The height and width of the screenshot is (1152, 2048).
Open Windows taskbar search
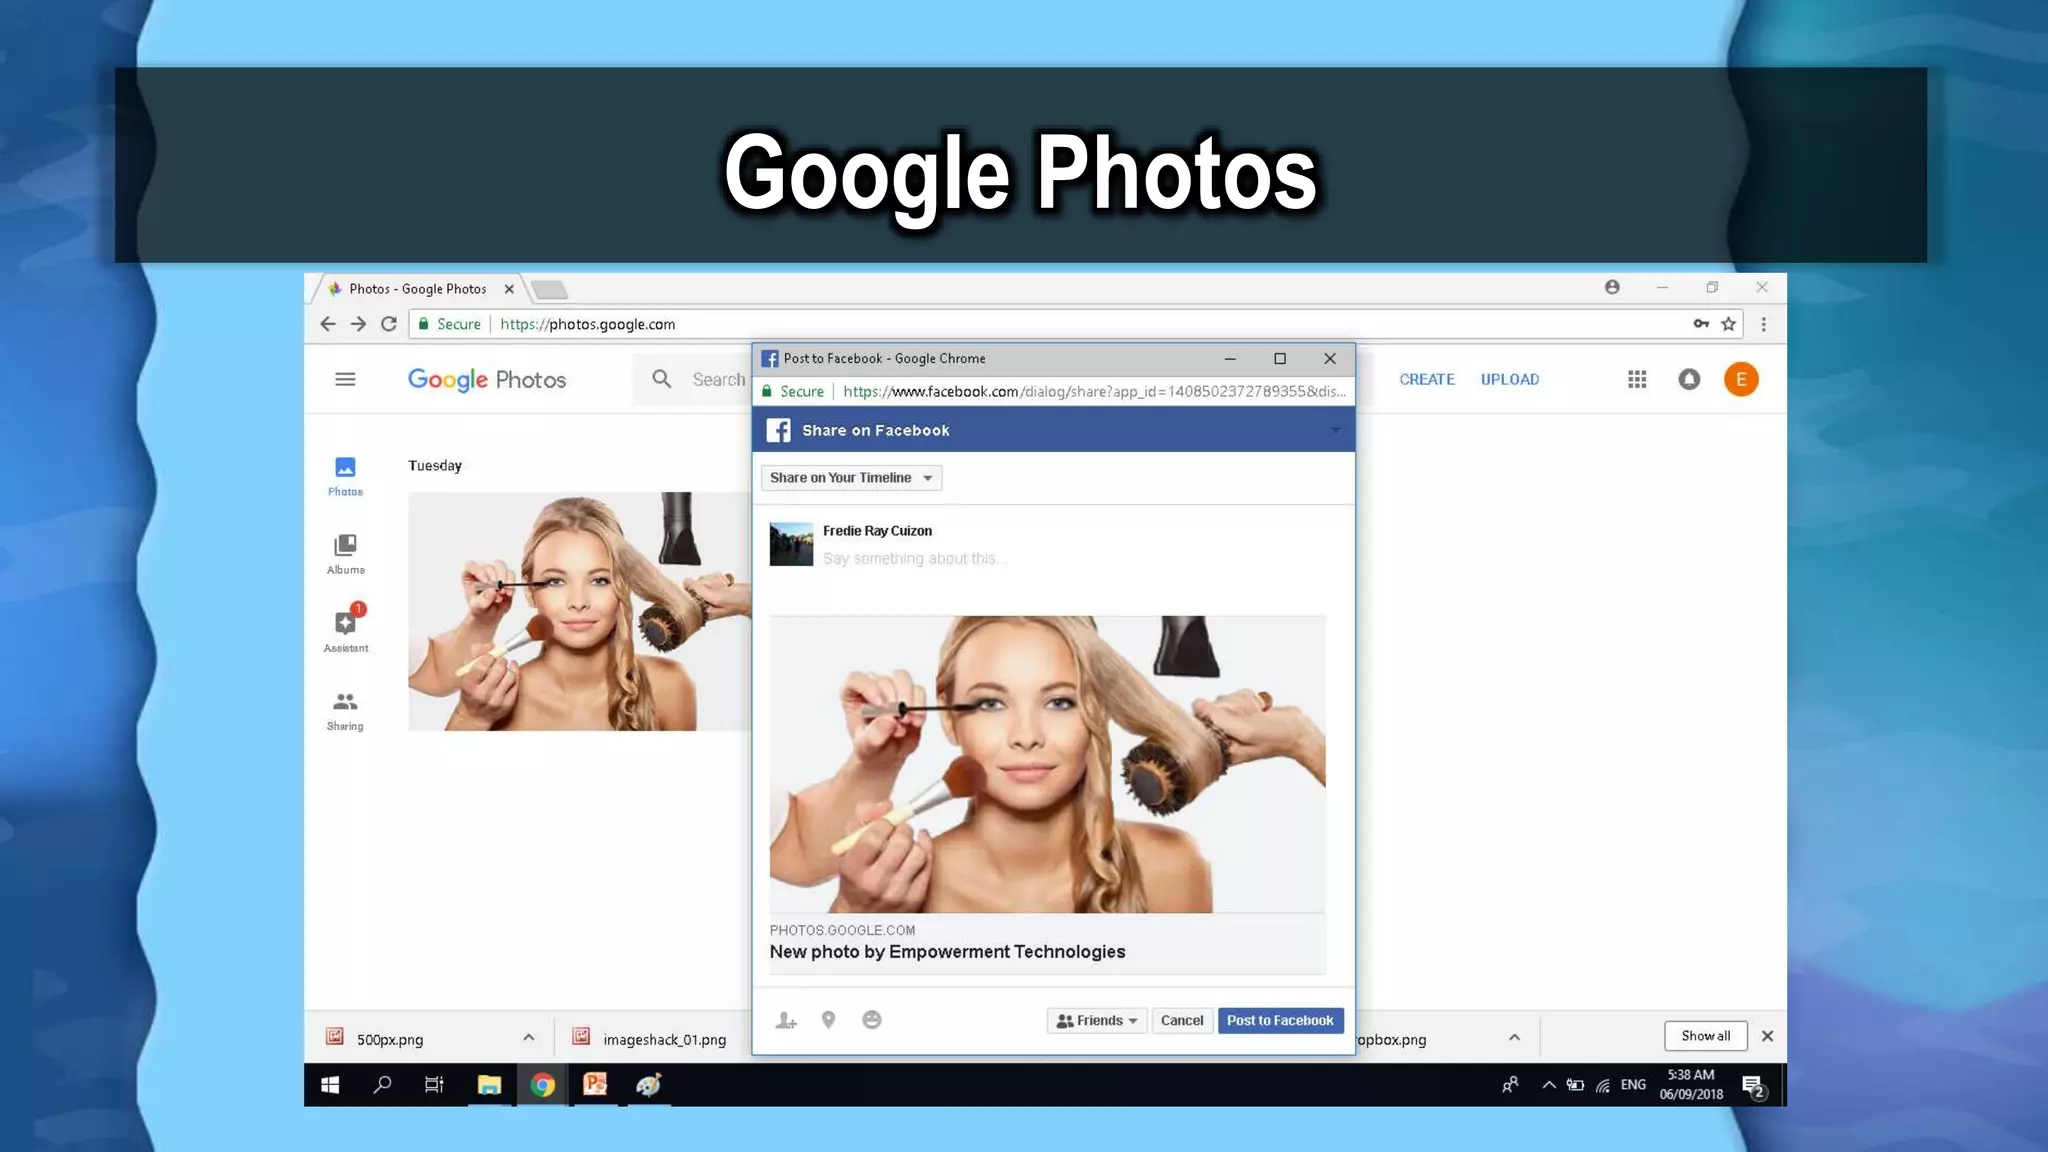click(x=382, y=1085)
